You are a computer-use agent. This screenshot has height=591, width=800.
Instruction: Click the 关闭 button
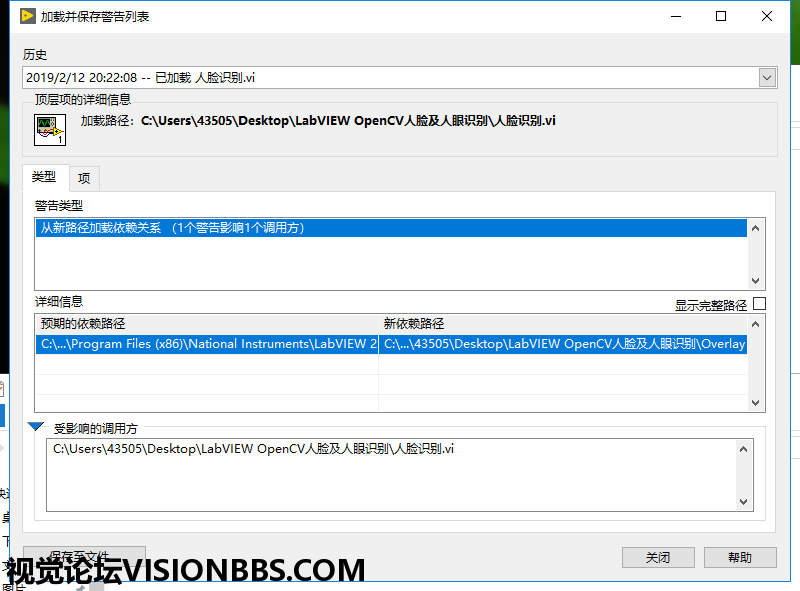[x=658, y=557]
